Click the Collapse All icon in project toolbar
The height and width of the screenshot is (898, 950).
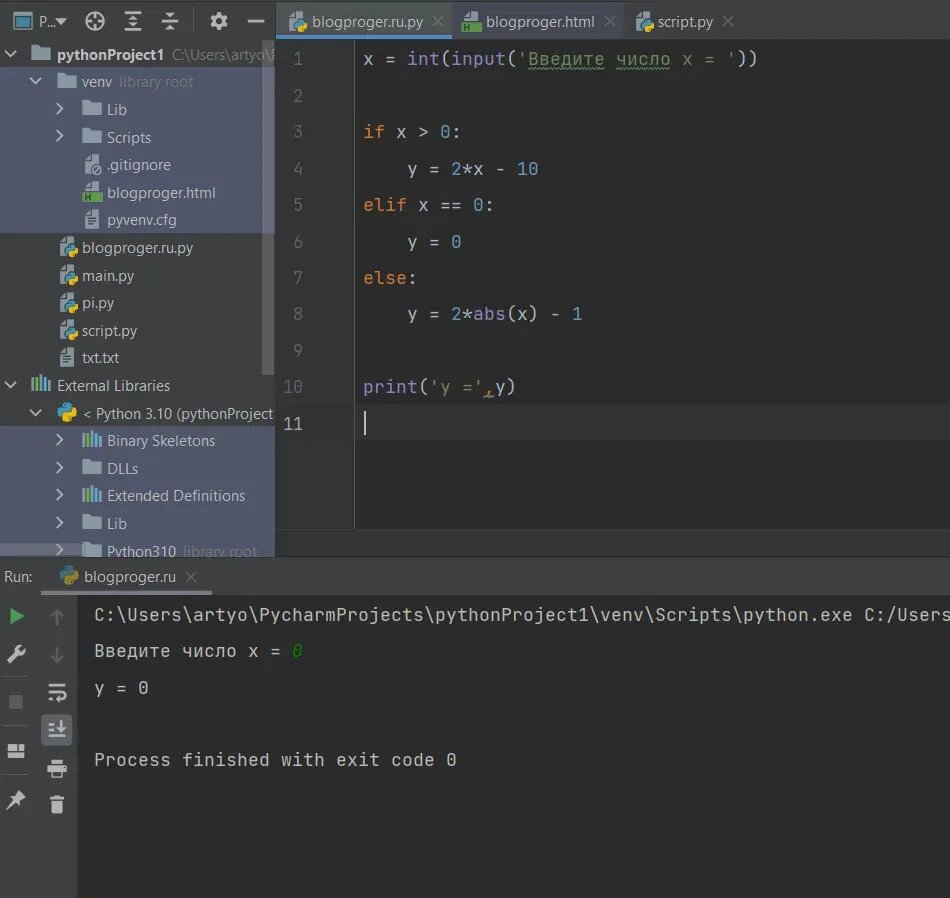170,22
